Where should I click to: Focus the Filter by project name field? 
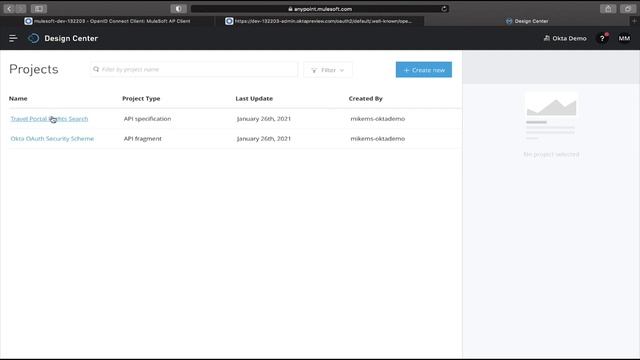tap(194, 69)
